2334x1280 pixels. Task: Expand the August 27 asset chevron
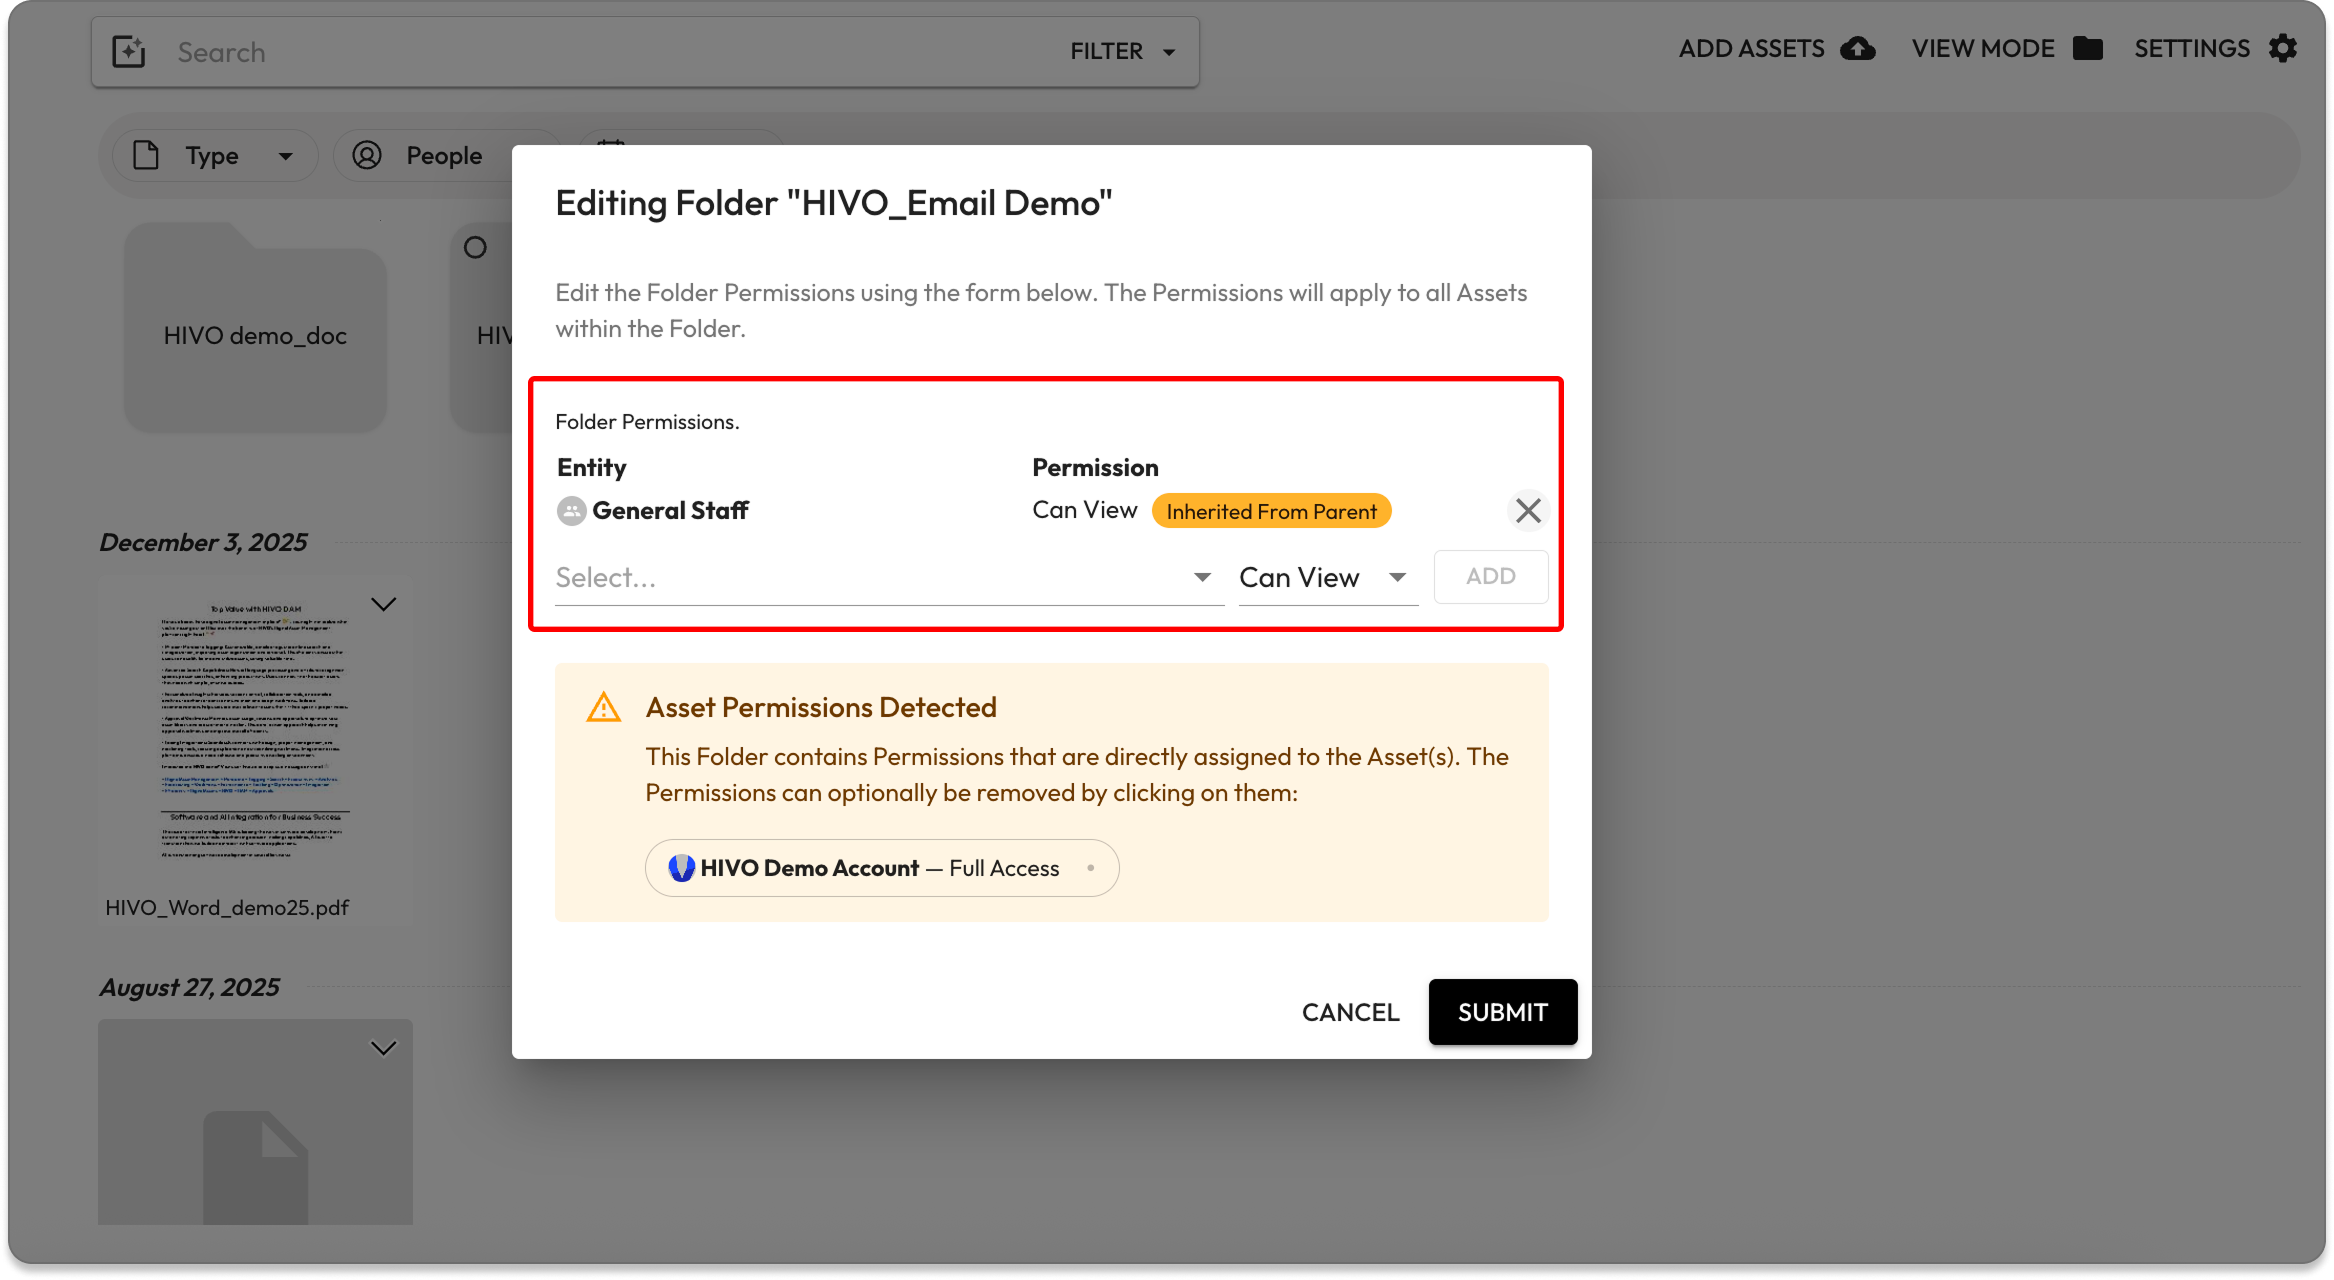pyautogui.click(x=384, y=1048)
